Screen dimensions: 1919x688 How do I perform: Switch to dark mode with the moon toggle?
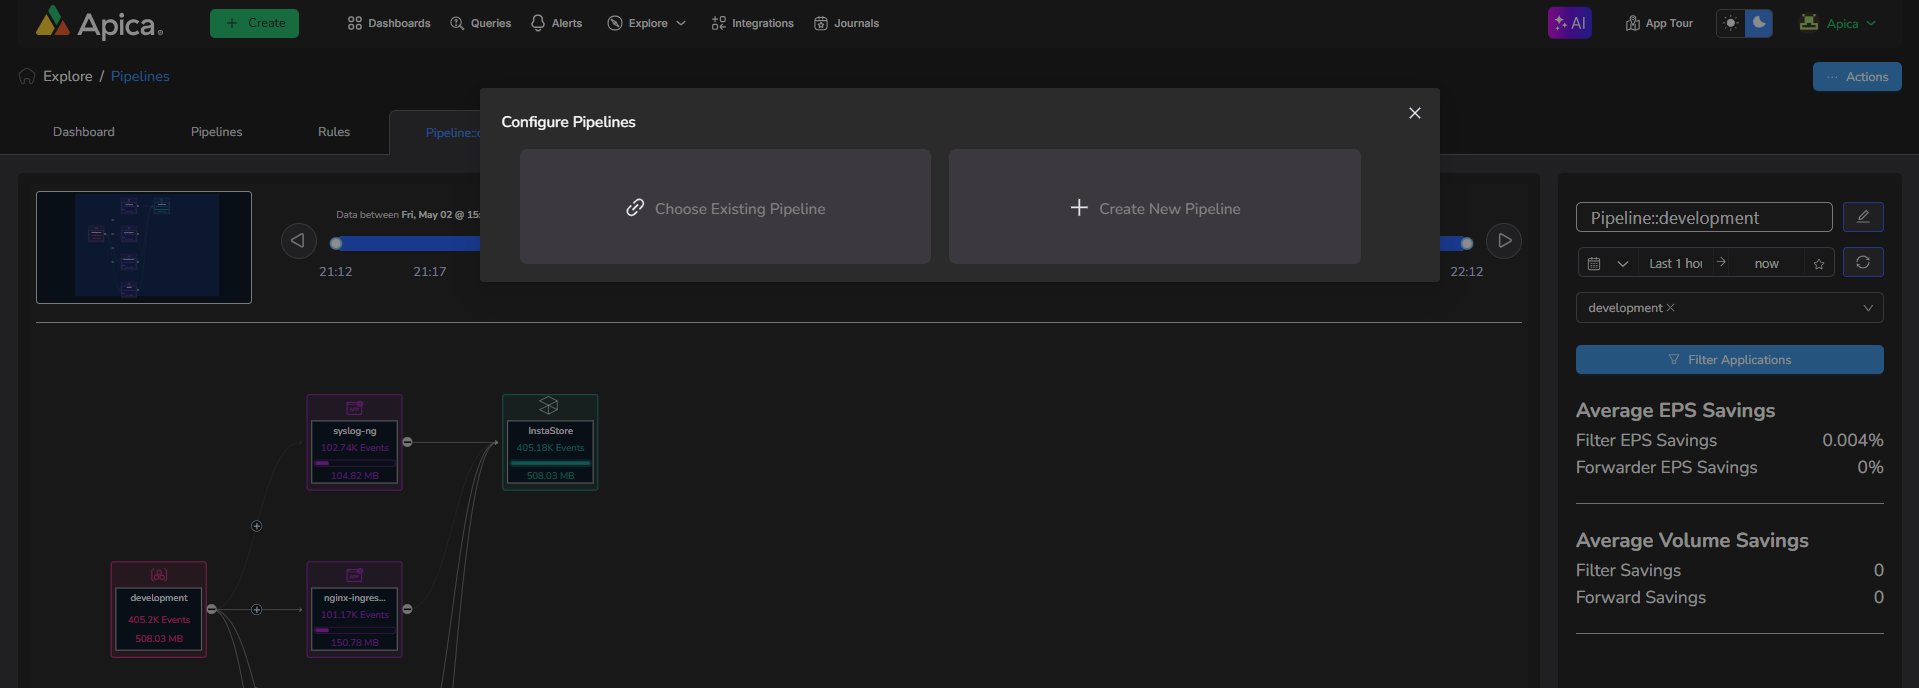click(1758, 23)
